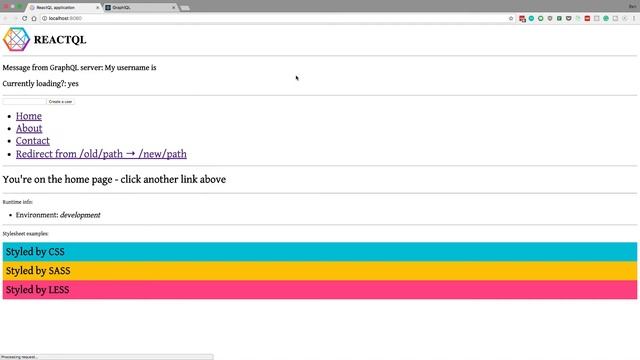The image size is (640, 360).
Task: Click the browser home icon
Action: click(34, 18)
